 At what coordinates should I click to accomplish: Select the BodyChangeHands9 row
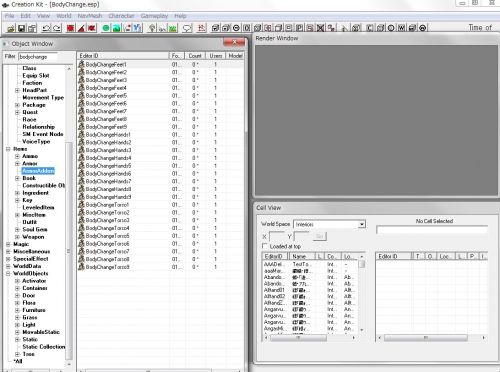click(160, 197)
